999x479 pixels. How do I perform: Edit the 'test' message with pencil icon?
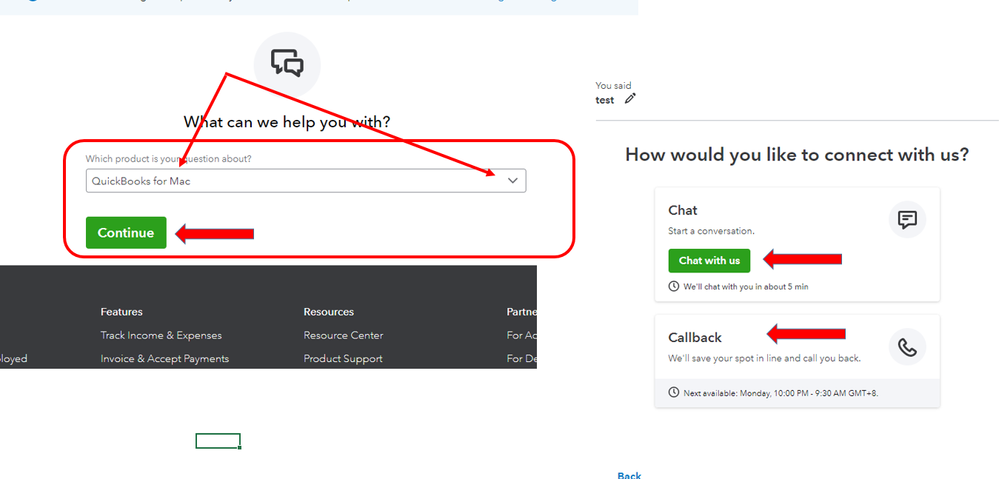click(x=630, y=99)
